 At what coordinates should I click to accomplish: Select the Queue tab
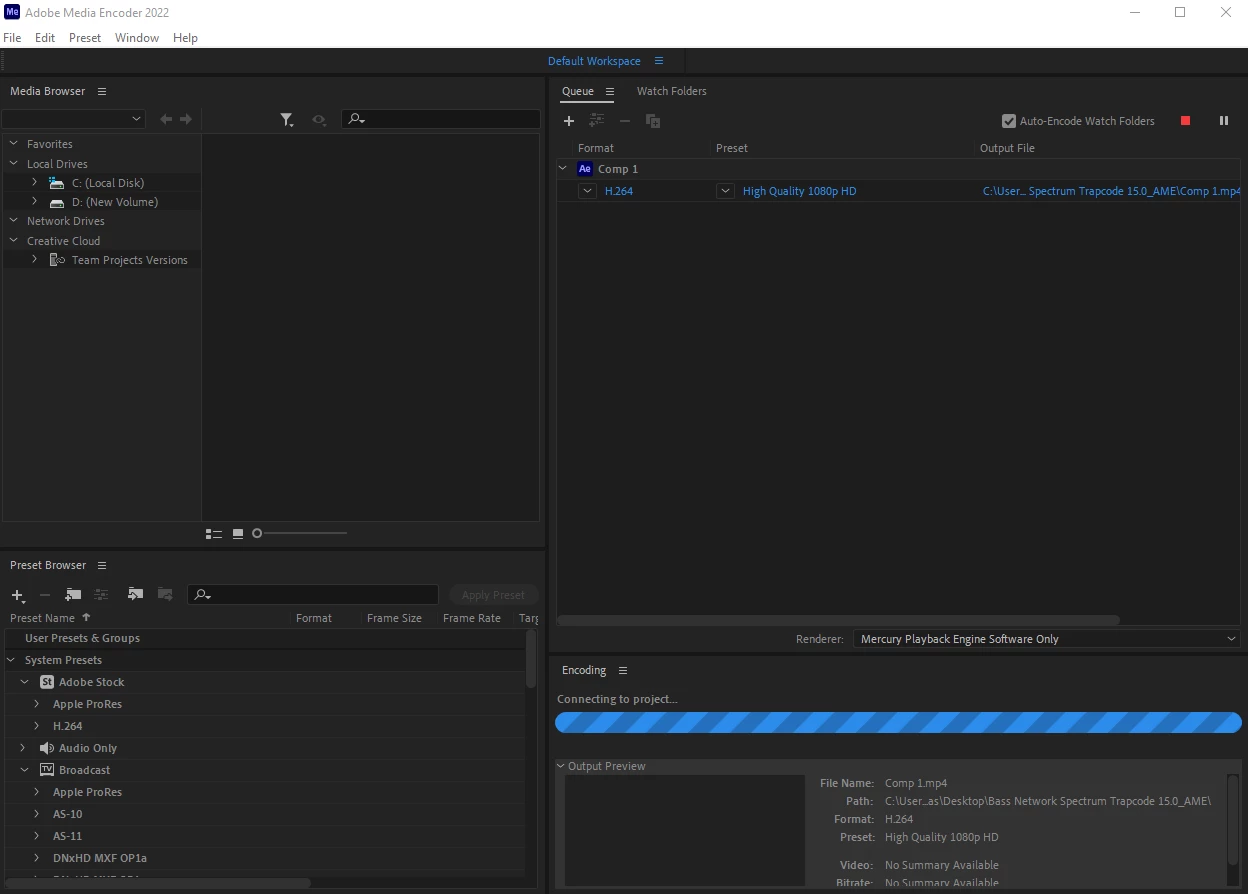tap(578, 91)
